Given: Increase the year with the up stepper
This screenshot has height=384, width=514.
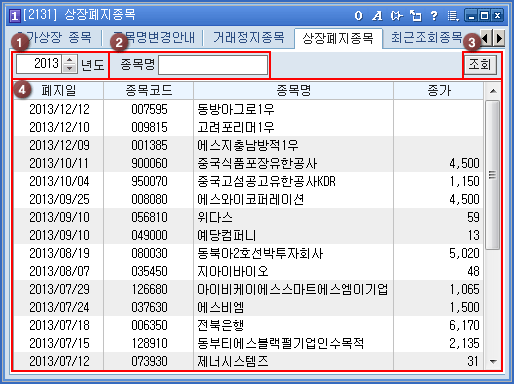Looking at the screenshot, I should pyautogui.click(x=69, y=59).
